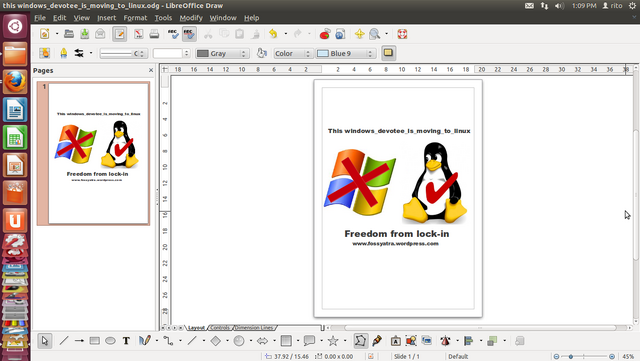Open the Fontwork Gallery
Screen dimensions: 640x361
396,341
